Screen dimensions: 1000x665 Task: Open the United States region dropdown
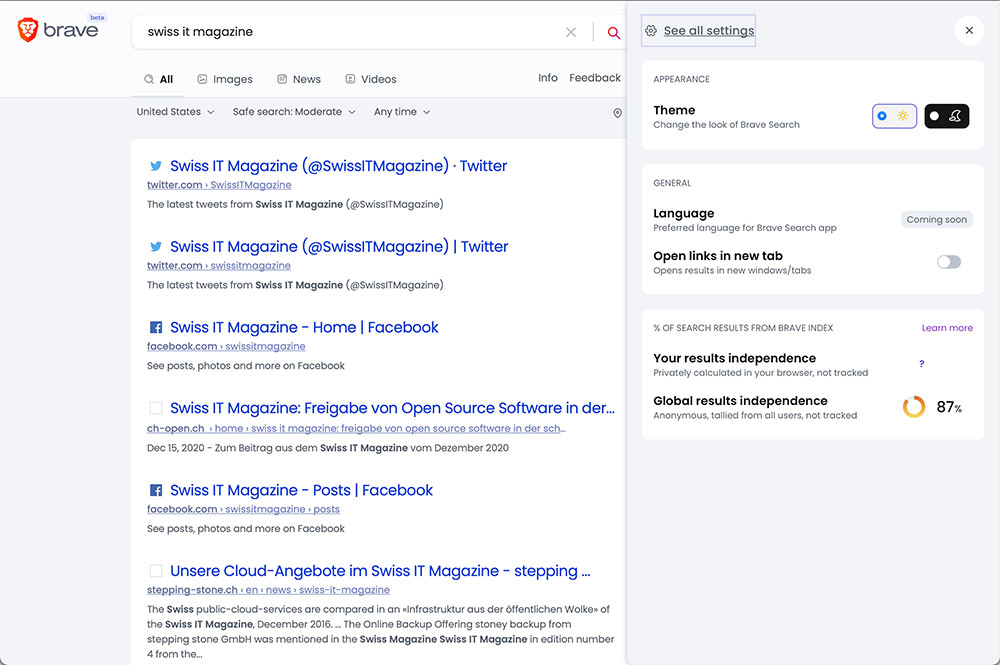175,112
